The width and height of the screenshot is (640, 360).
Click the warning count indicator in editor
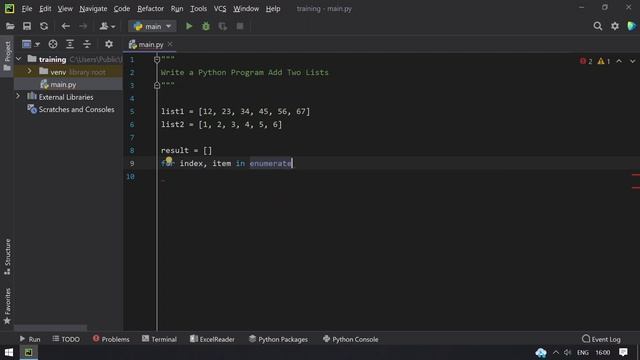click(x=604, y=61)
